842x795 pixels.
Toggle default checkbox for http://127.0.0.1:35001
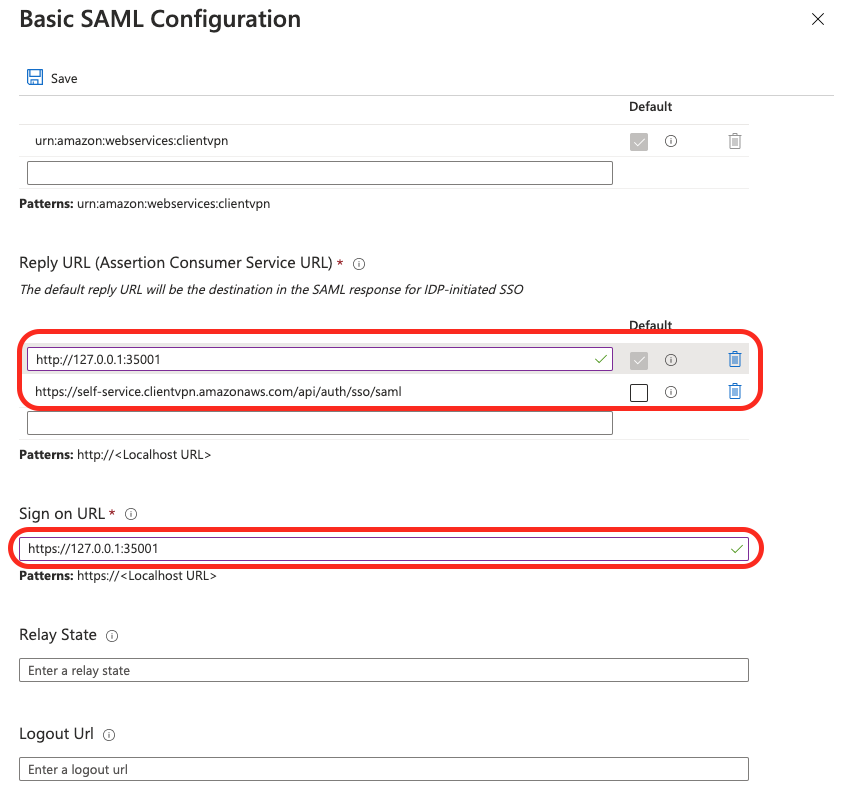pyautogui.click(x=638, y=360)
